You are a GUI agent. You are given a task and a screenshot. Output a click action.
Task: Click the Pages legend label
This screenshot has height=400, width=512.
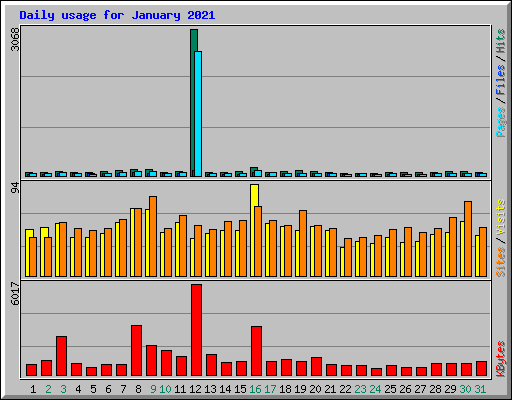click(500, 122)
